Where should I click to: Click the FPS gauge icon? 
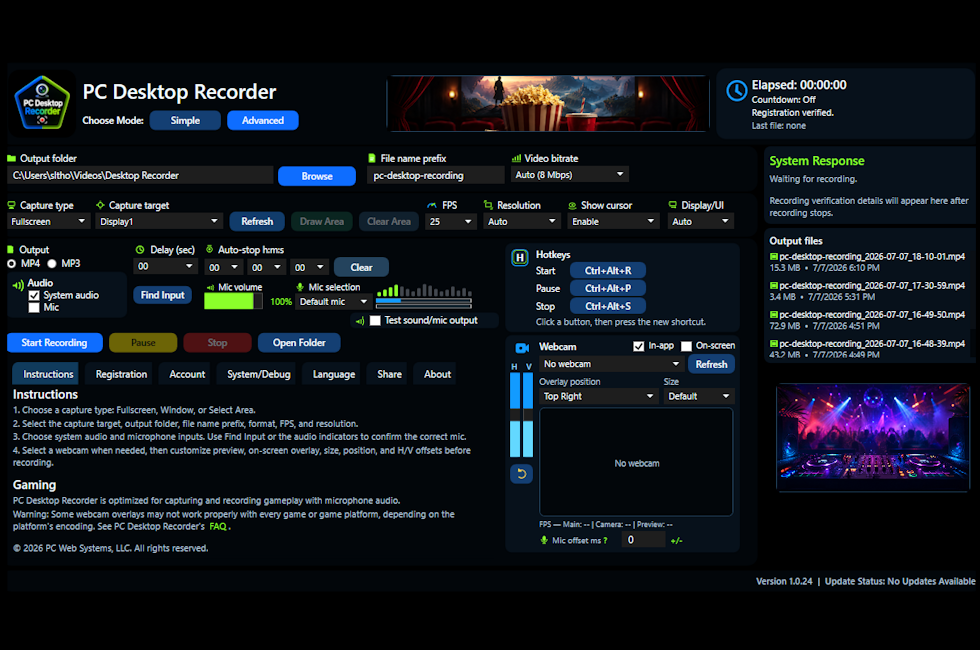click(x=432, y=205)
